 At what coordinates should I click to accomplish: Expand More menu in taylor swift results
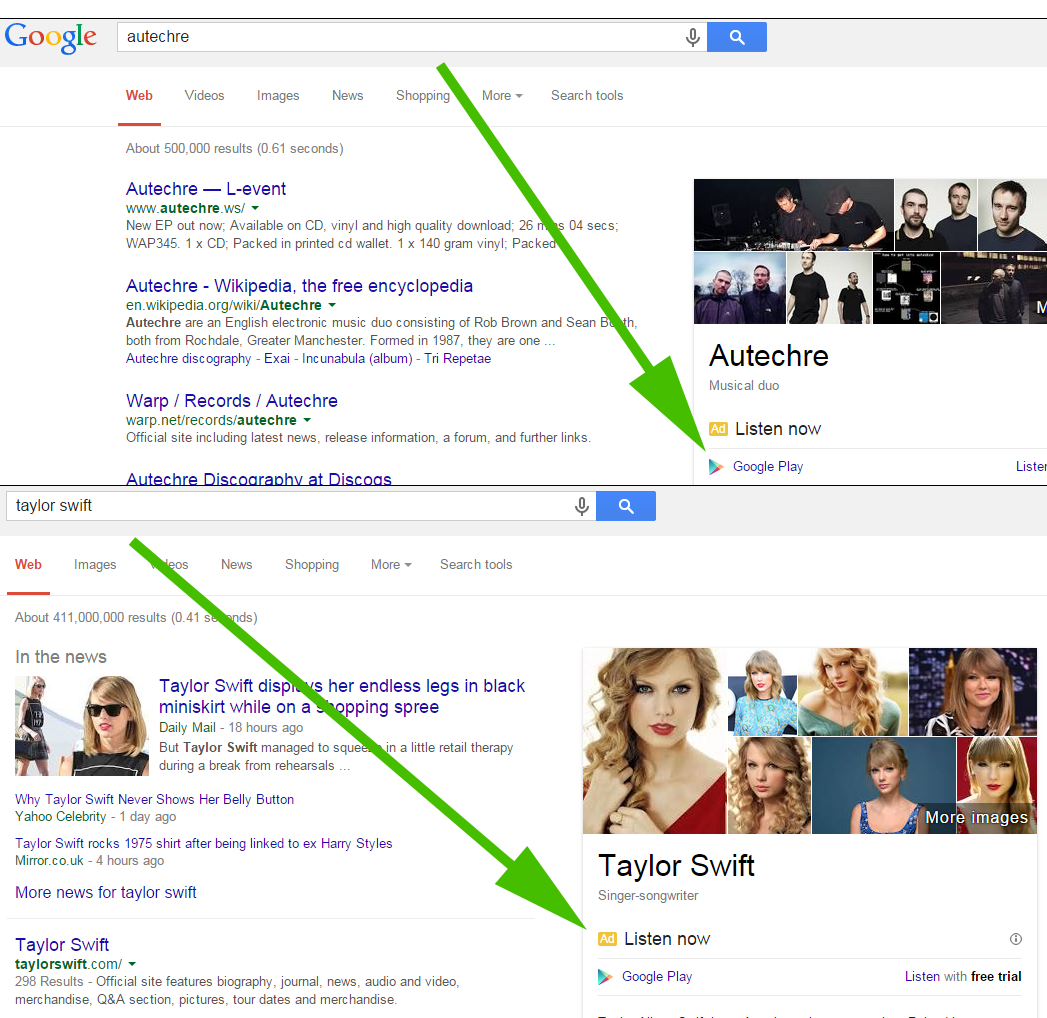[x=391, y=565]
